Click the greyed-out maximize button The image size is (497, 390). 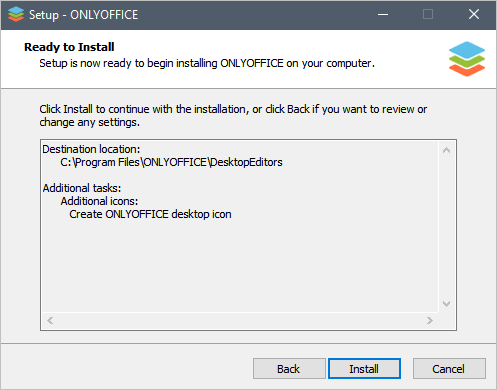tap(428, 14)
